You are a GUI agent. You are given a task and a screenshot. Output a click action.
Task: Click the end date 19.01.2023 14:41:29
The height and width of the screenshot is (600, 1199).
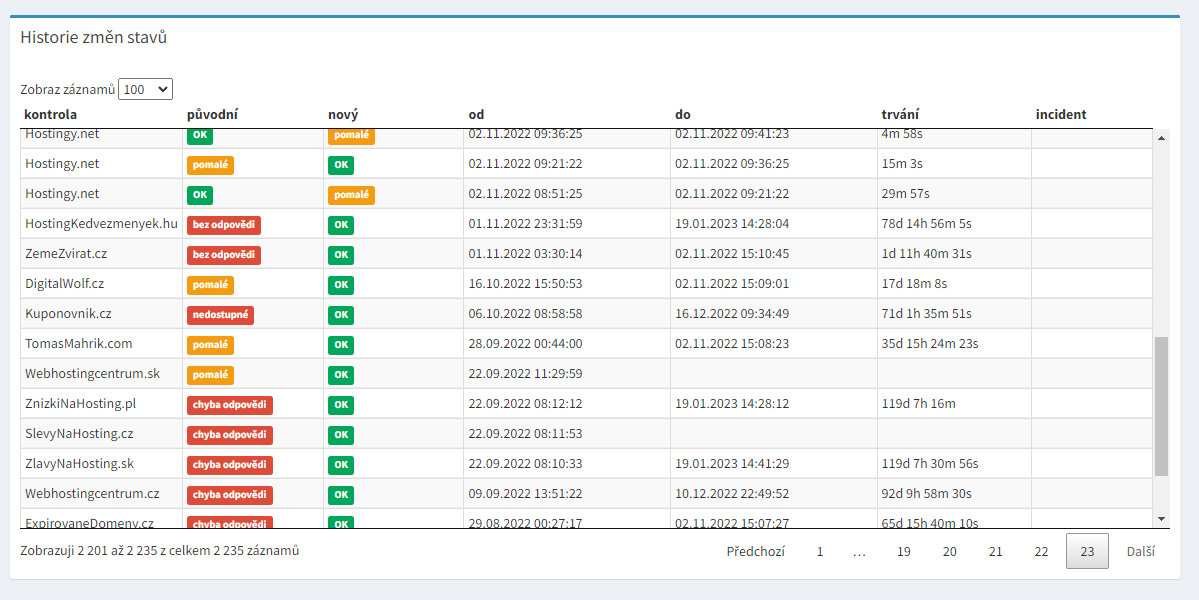[x=732, y=463]
